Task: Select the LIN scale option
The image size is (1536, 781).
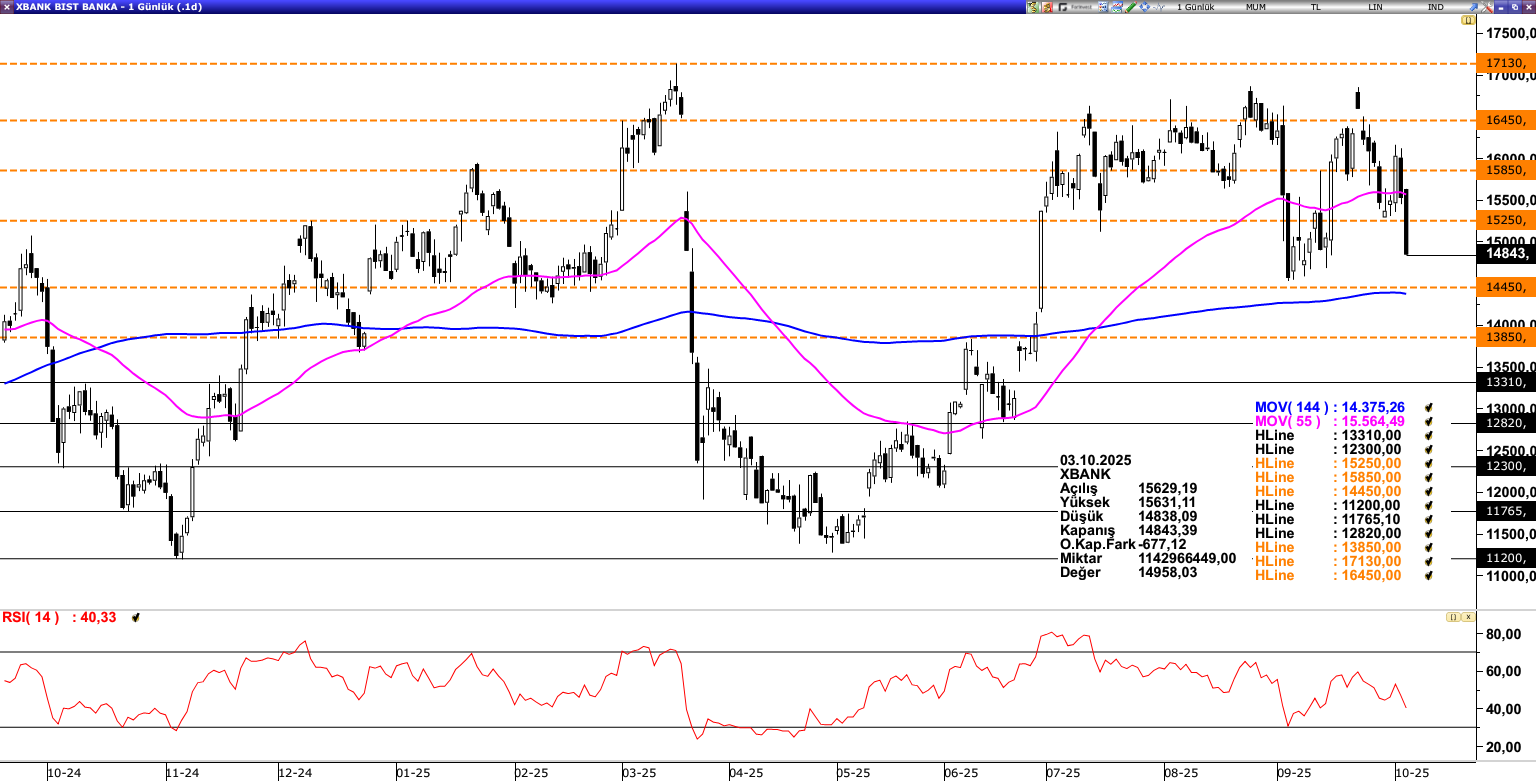Action: (1376, 7)
